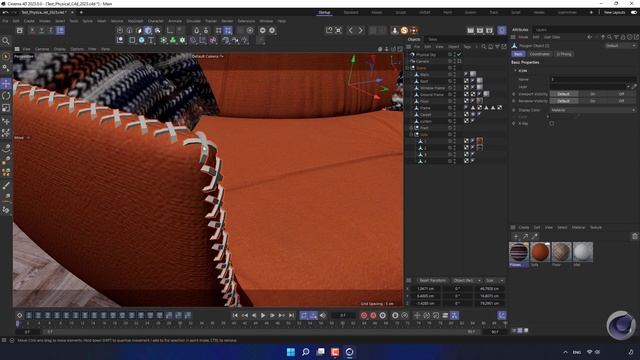Open the MoGraph menu

[x=135, y=21]
